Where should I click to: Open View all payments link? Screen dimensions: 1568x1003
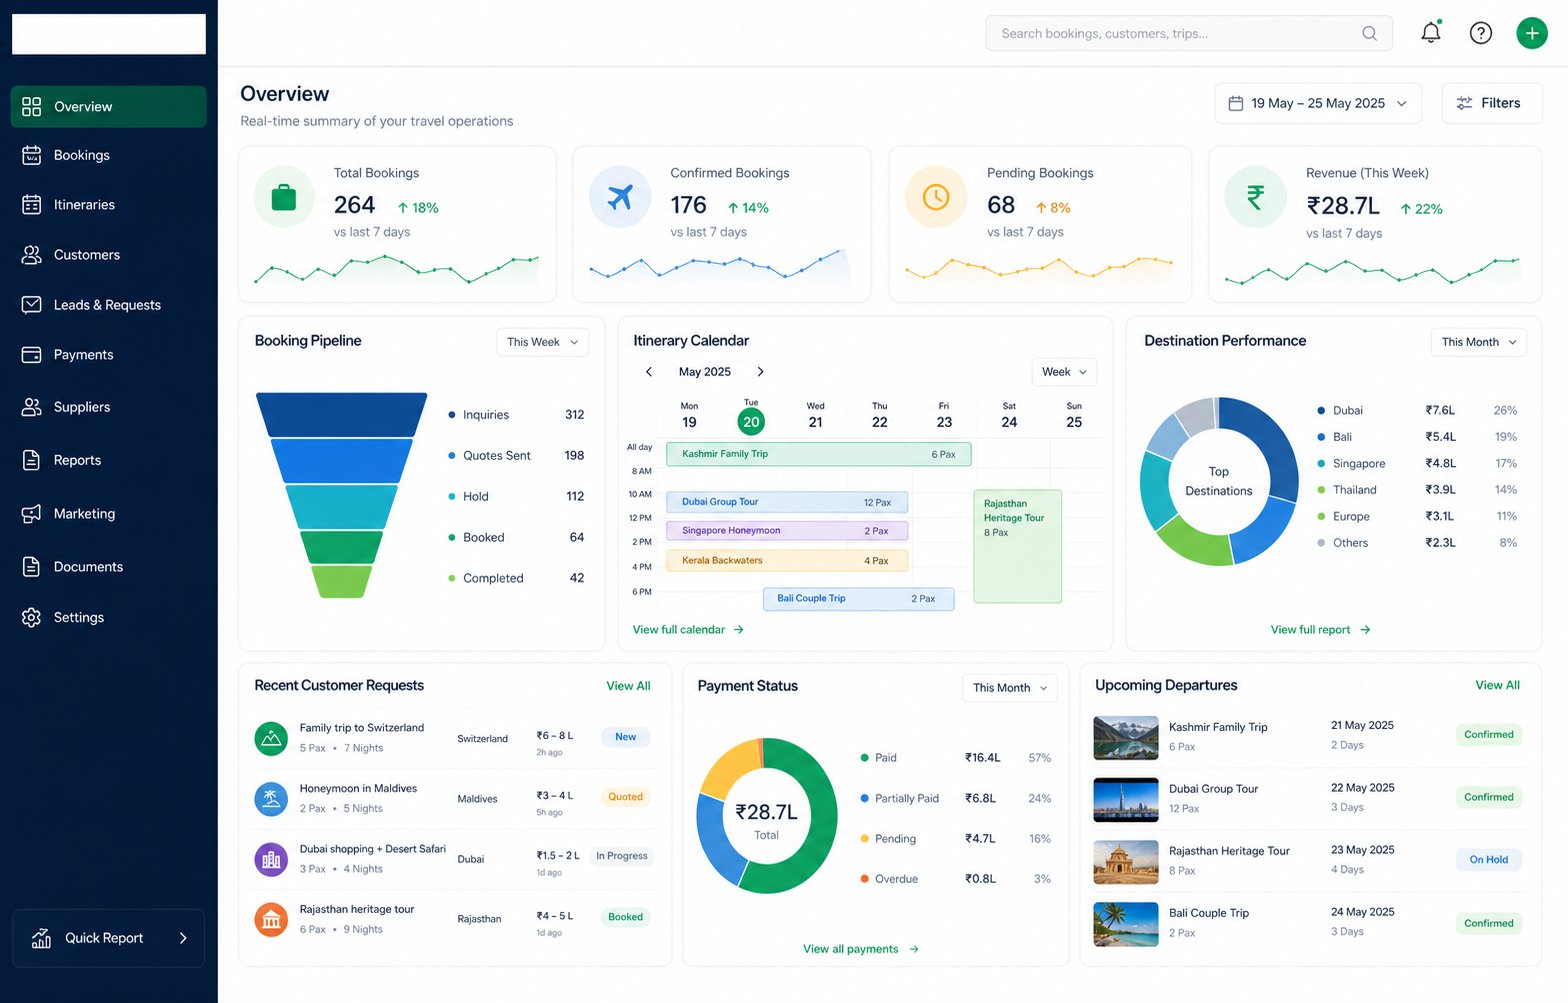(861, 949)
